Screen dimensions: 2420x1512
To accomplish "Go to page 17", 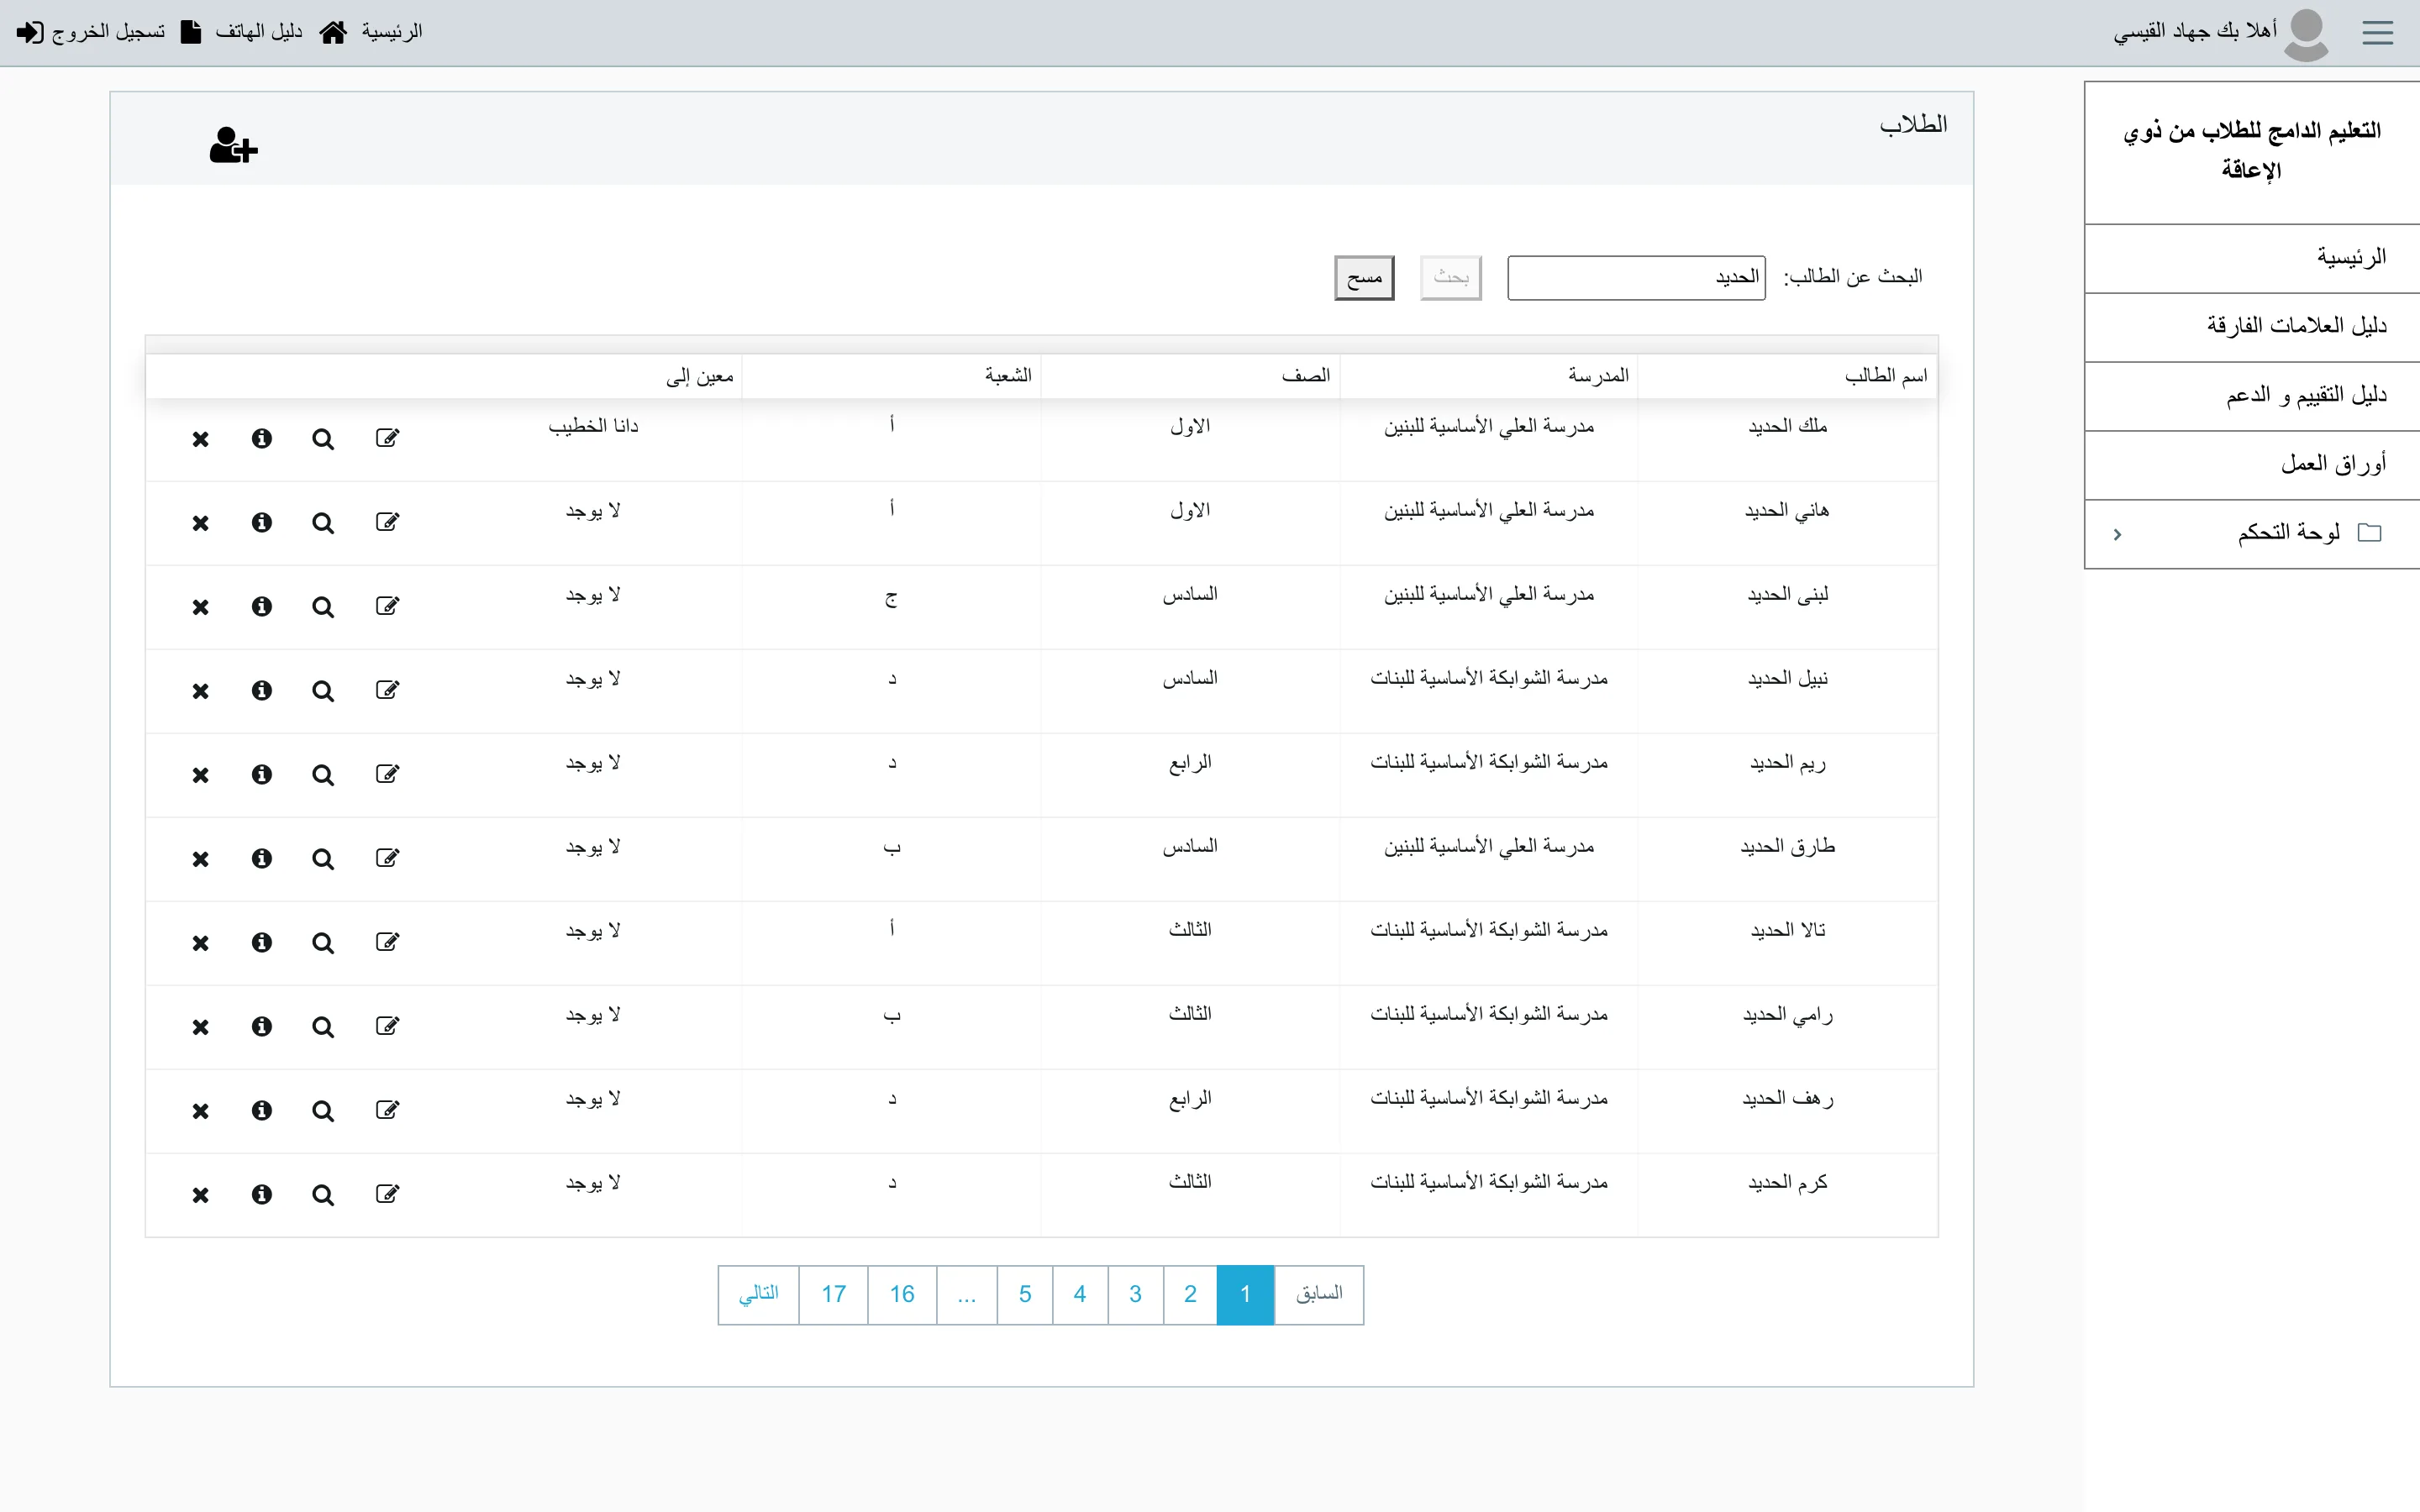I will (x=834, y=1294).
